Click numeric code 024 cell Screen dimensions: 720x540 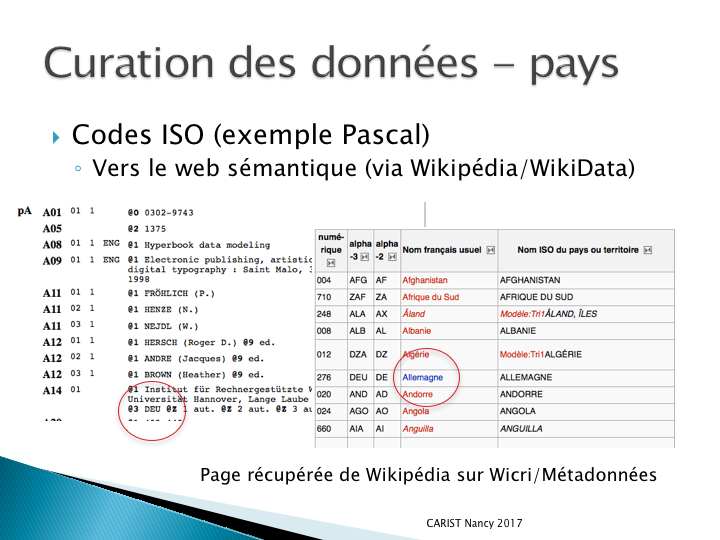[331, 411]
